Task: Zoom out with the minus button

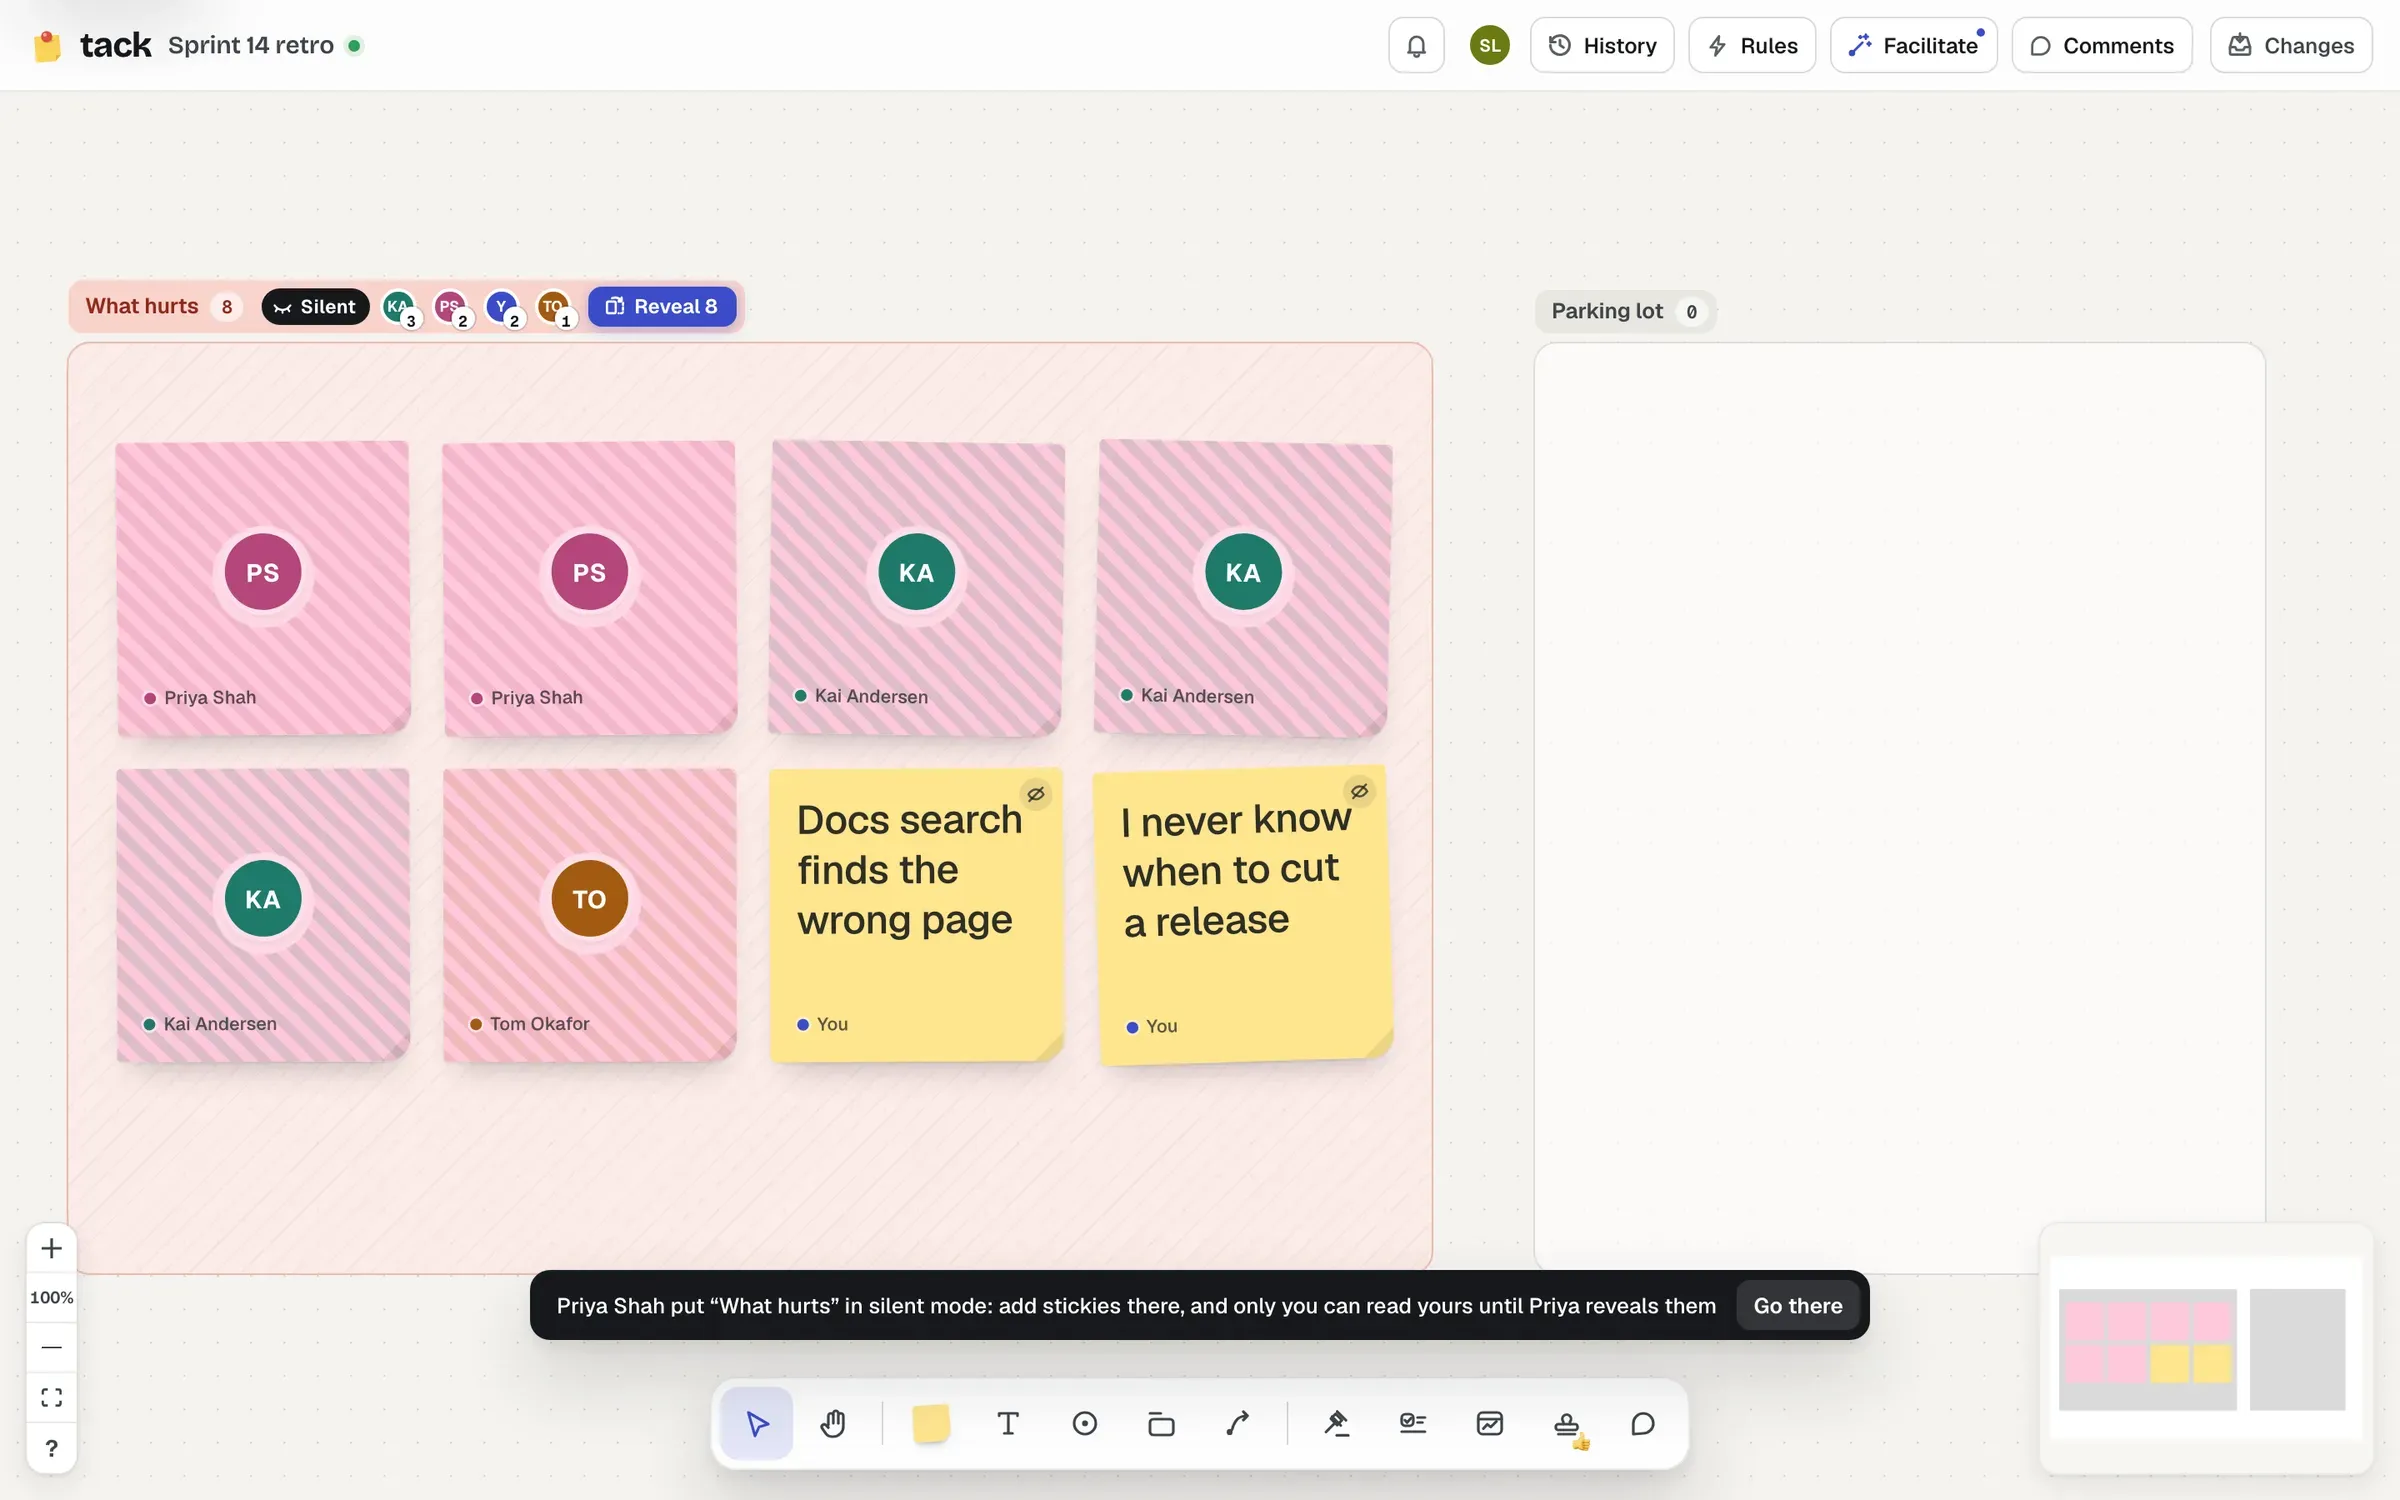Action: (52, 1347)
